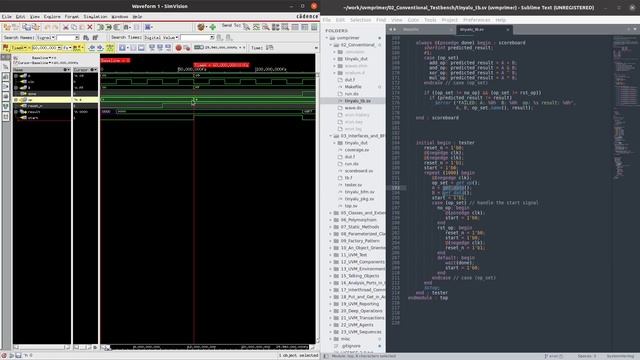This screenshot has width=640, height=360.
Task: Click the next edge arrow icon
Action: pos(100,48)
